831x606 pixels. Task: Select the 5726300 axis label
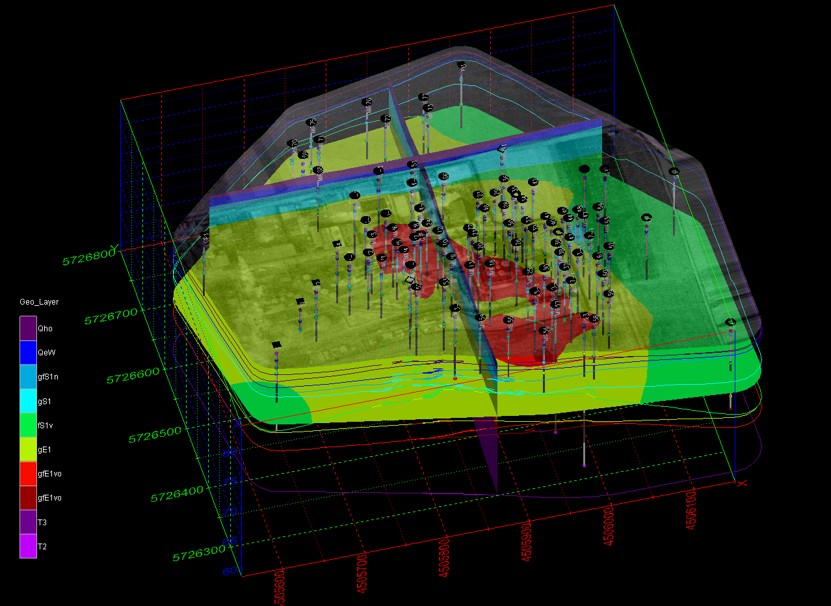[x=199, y=553]
